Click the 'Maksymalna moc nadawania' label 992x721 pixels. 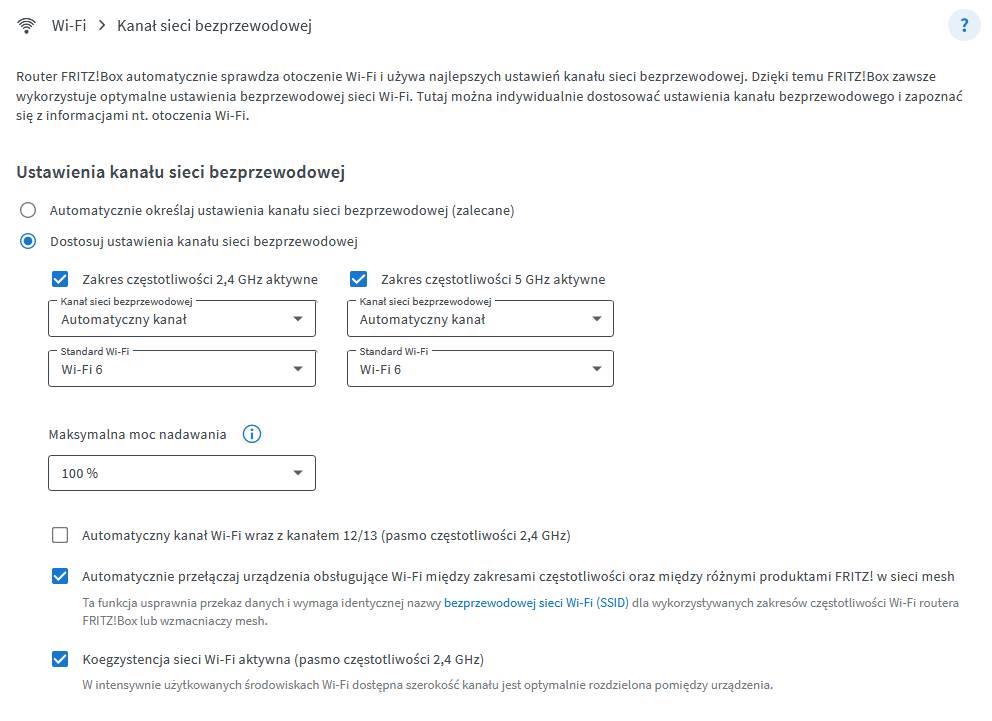(x=137, y=434)
